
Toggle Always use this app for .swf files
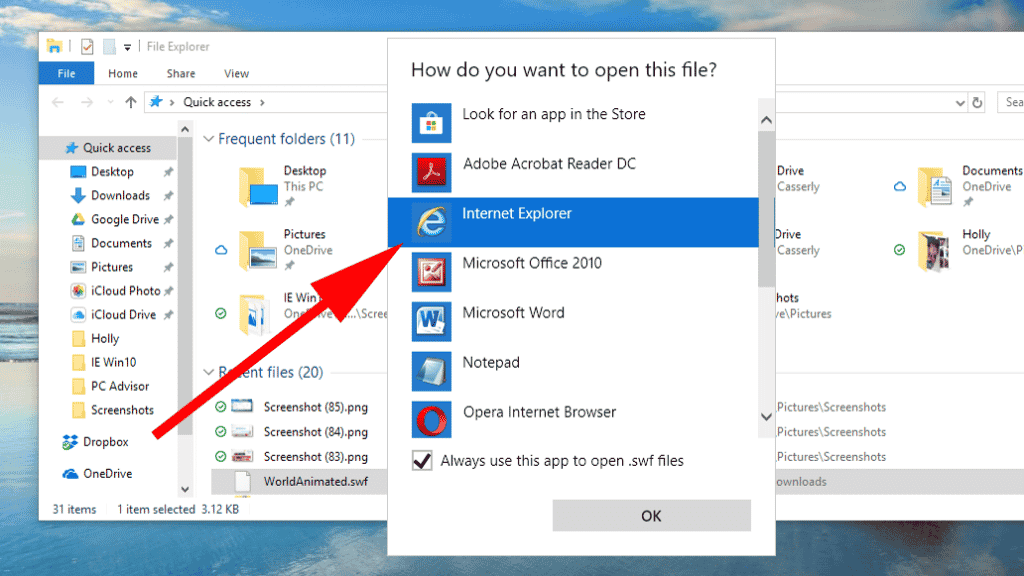(x=422, y=460)
